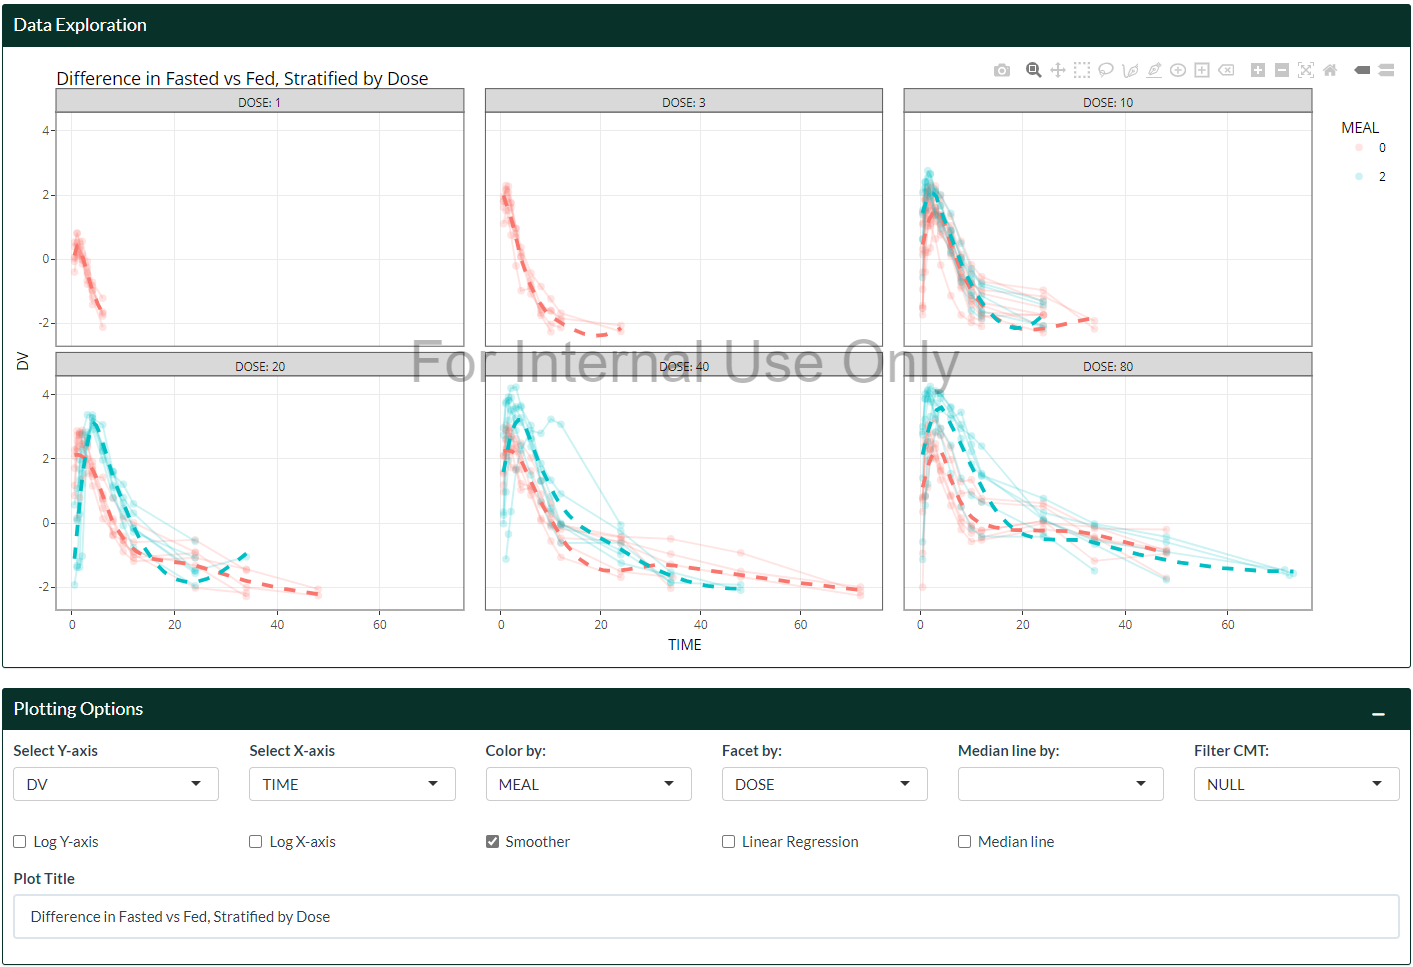Tick the Linear Regression checkbox
Viewport: 1413px width, 967px height.
point(728,842)
